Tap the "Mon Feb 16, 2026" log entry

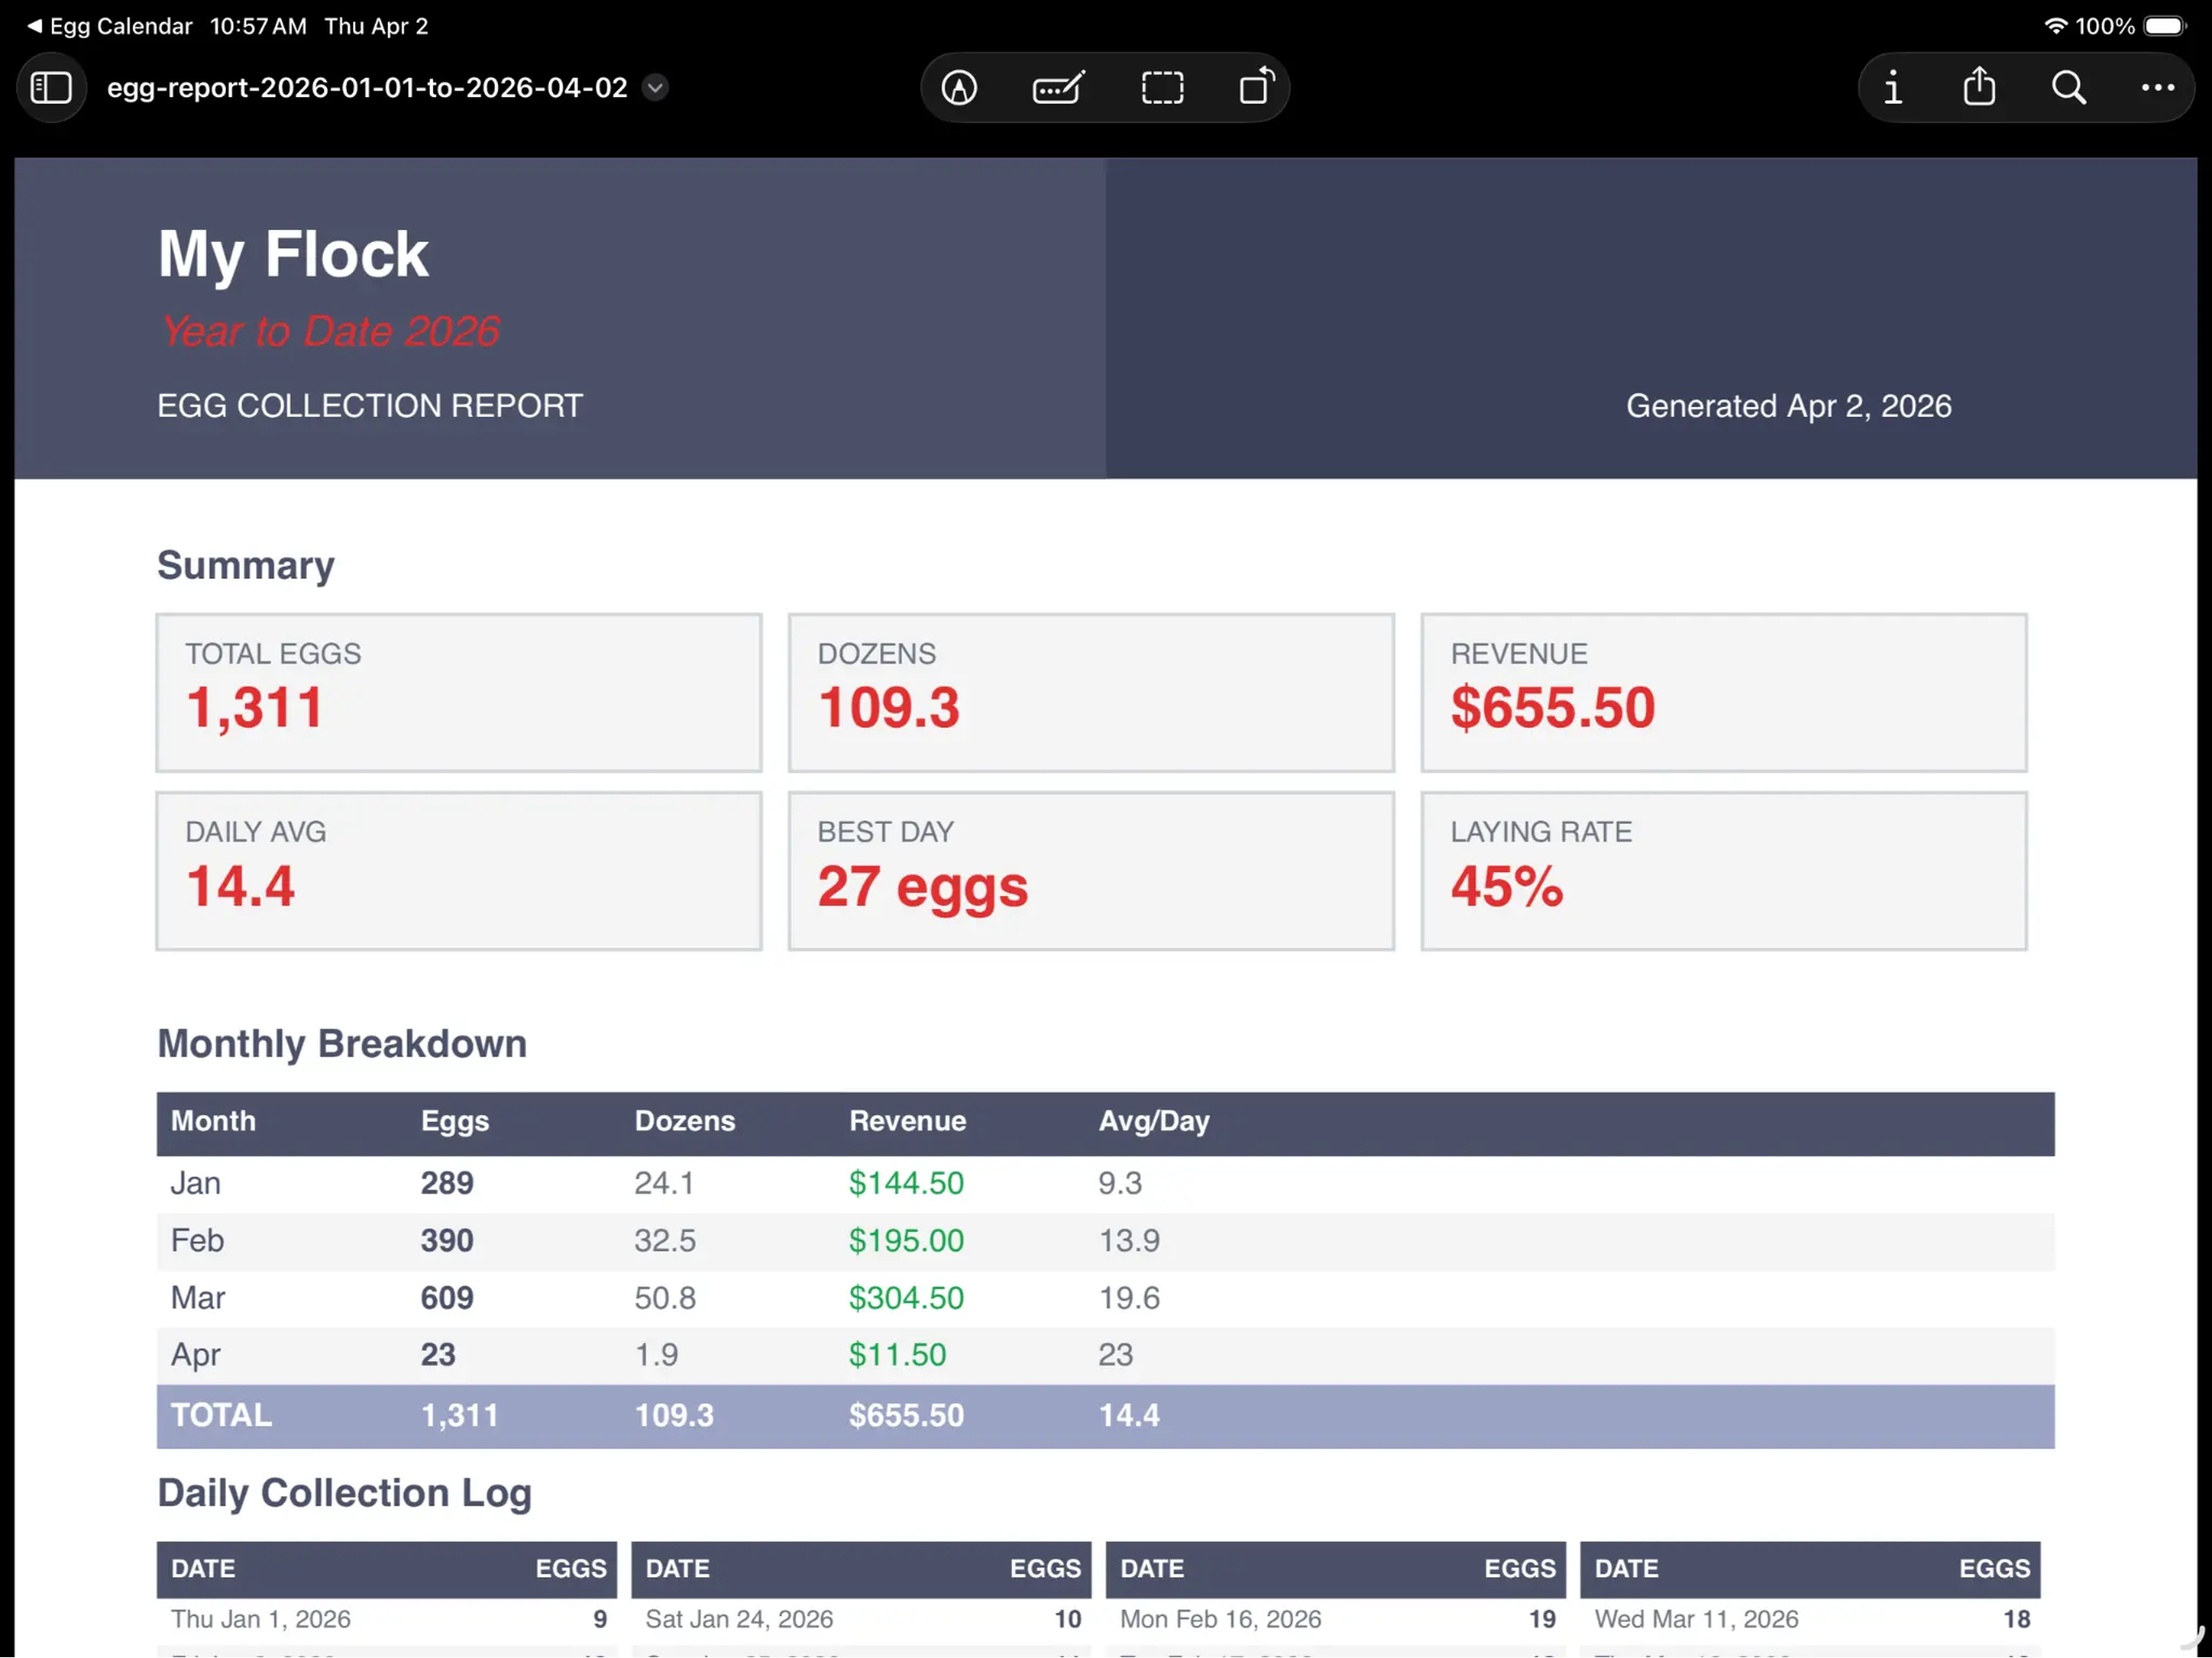point(1220,1619)
